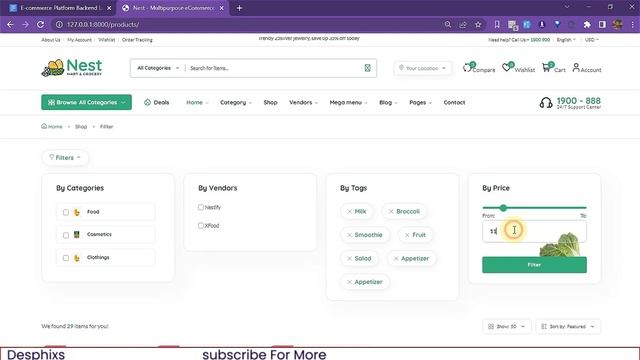This screenshot has height=360, width=640.
Task: Open the All Categories search dropdown
Action: point(158,68)
